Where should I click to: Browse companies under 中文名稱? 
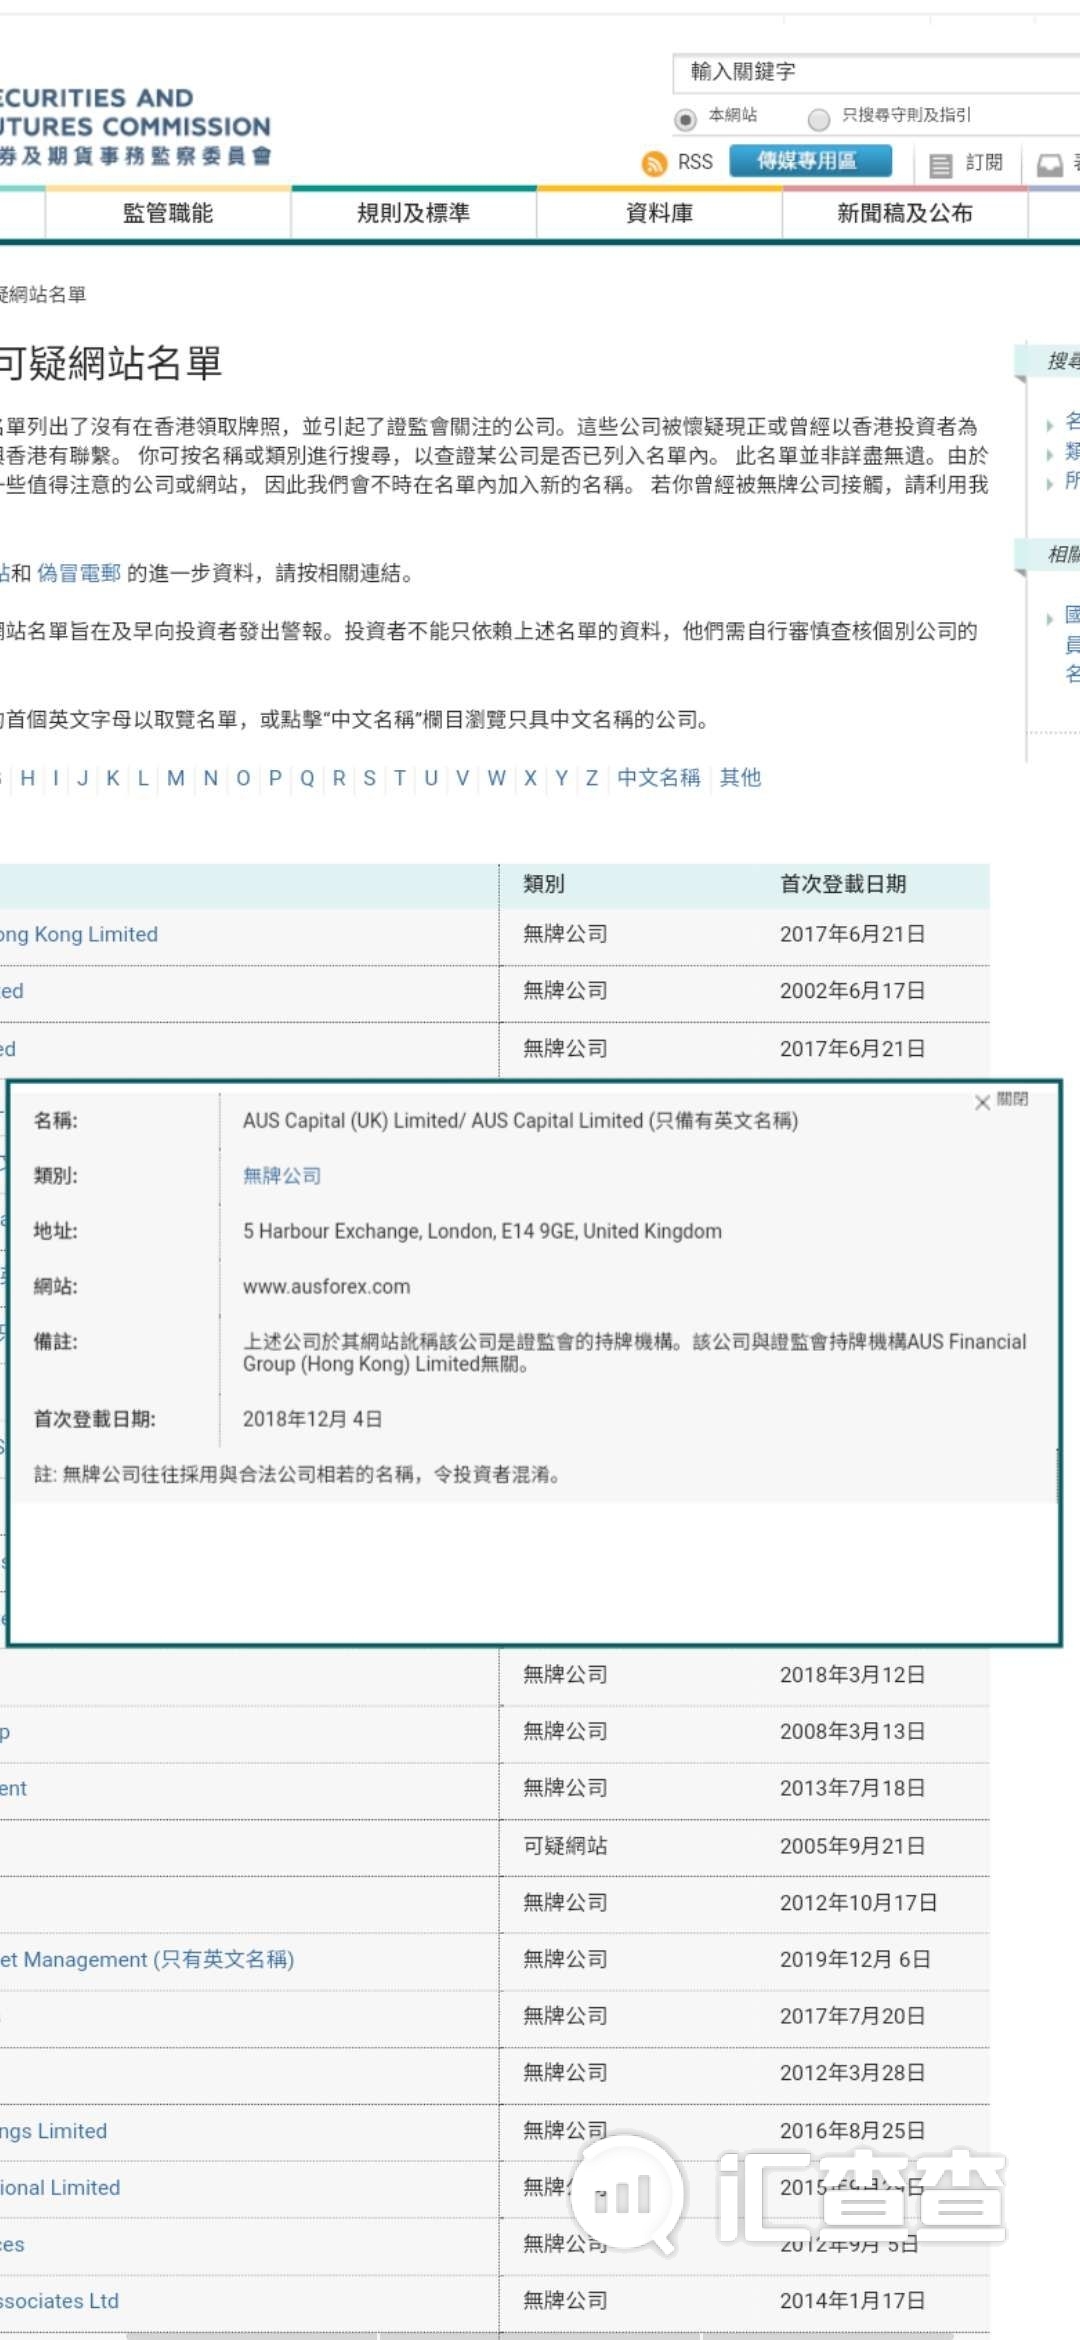(659, 778)
